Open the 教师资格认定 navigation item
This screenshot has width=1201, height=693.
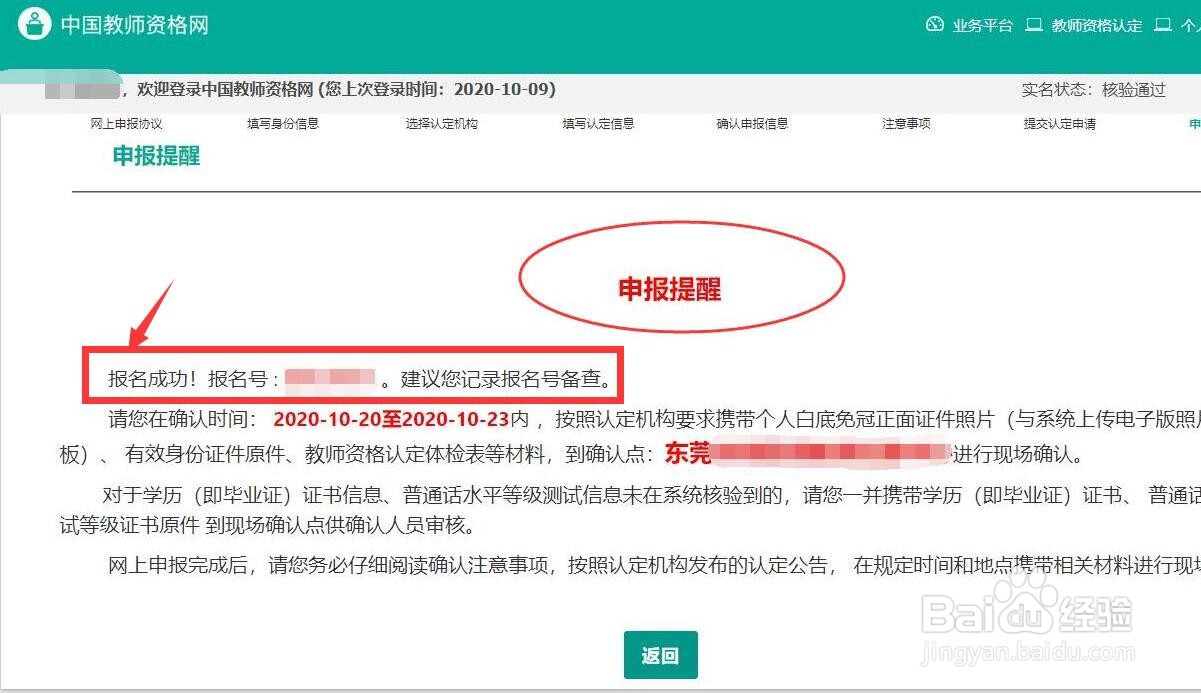[x=1097, y=25]
